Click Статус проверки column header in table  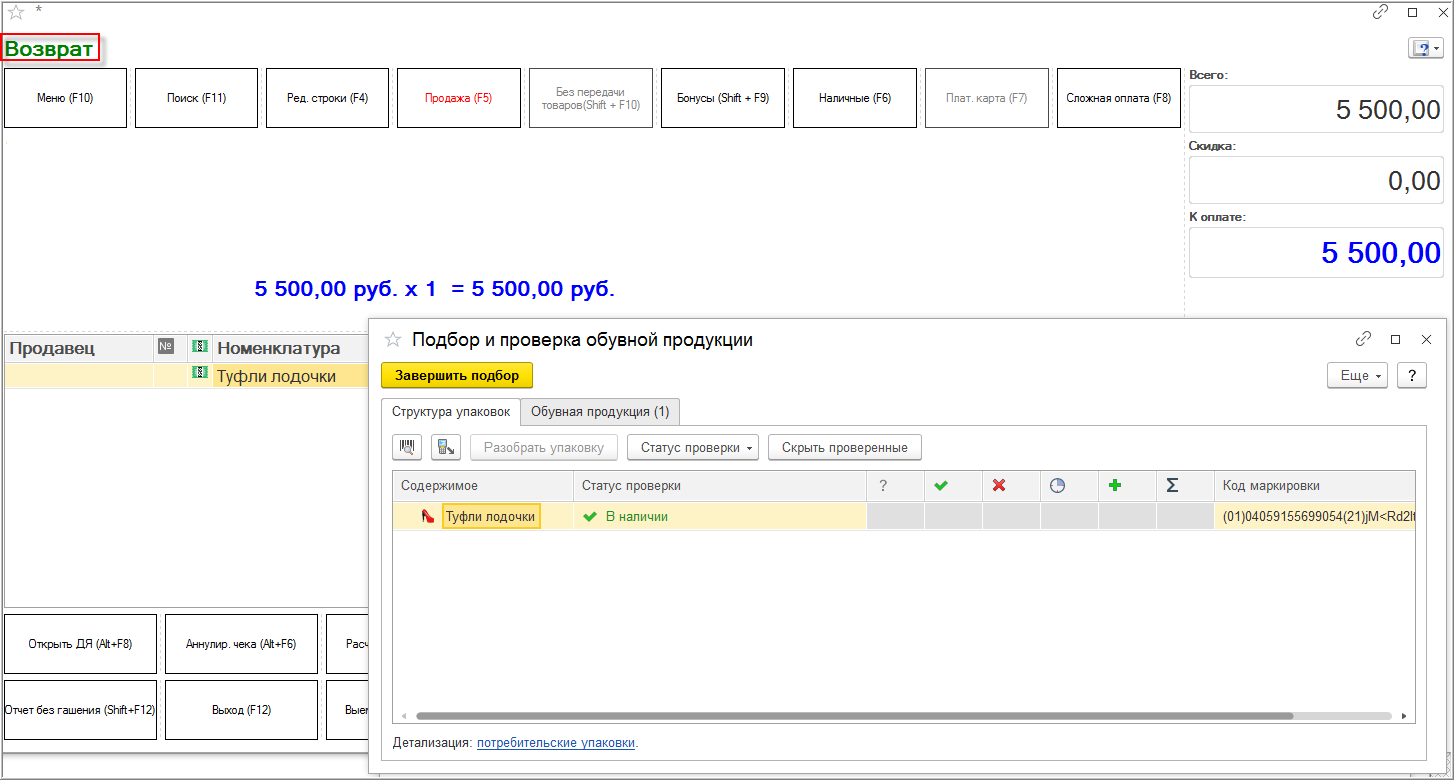tap(720, 486)
